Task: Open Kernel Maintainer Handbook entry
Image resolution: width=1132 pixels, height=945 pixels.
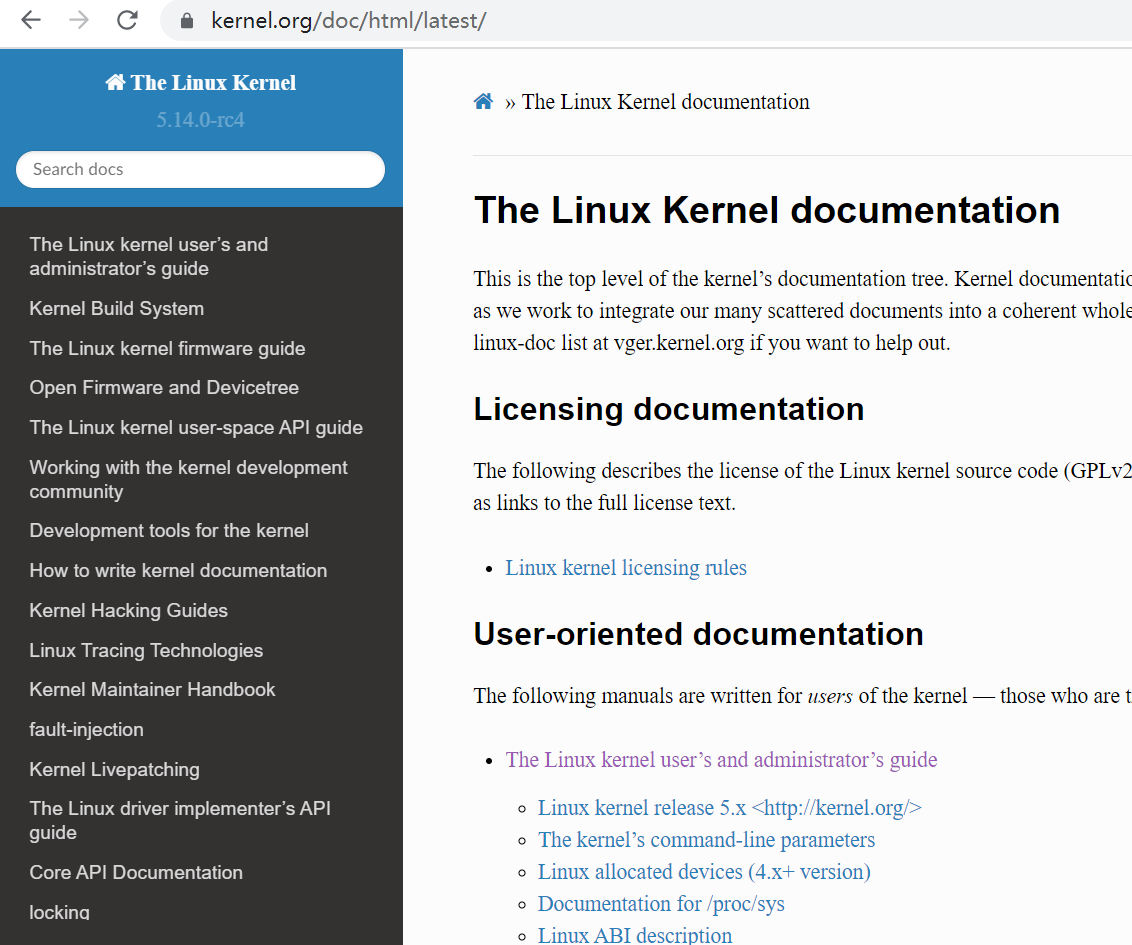Action: pyautogui.click(x=152, y=689)
